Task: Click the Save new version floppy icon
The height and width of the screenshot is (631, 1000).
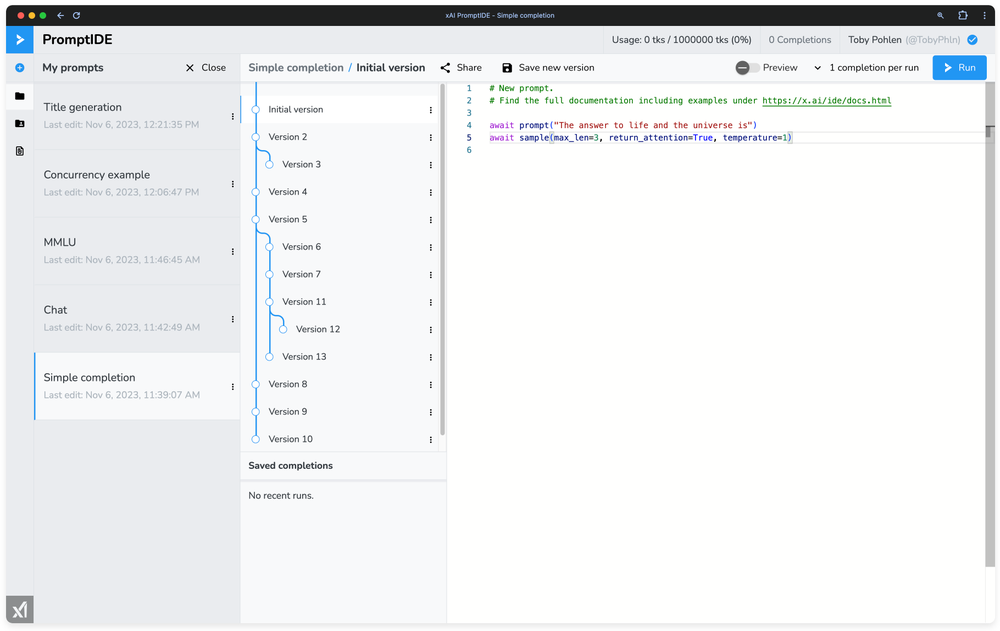Action: (x=507, y=68)
